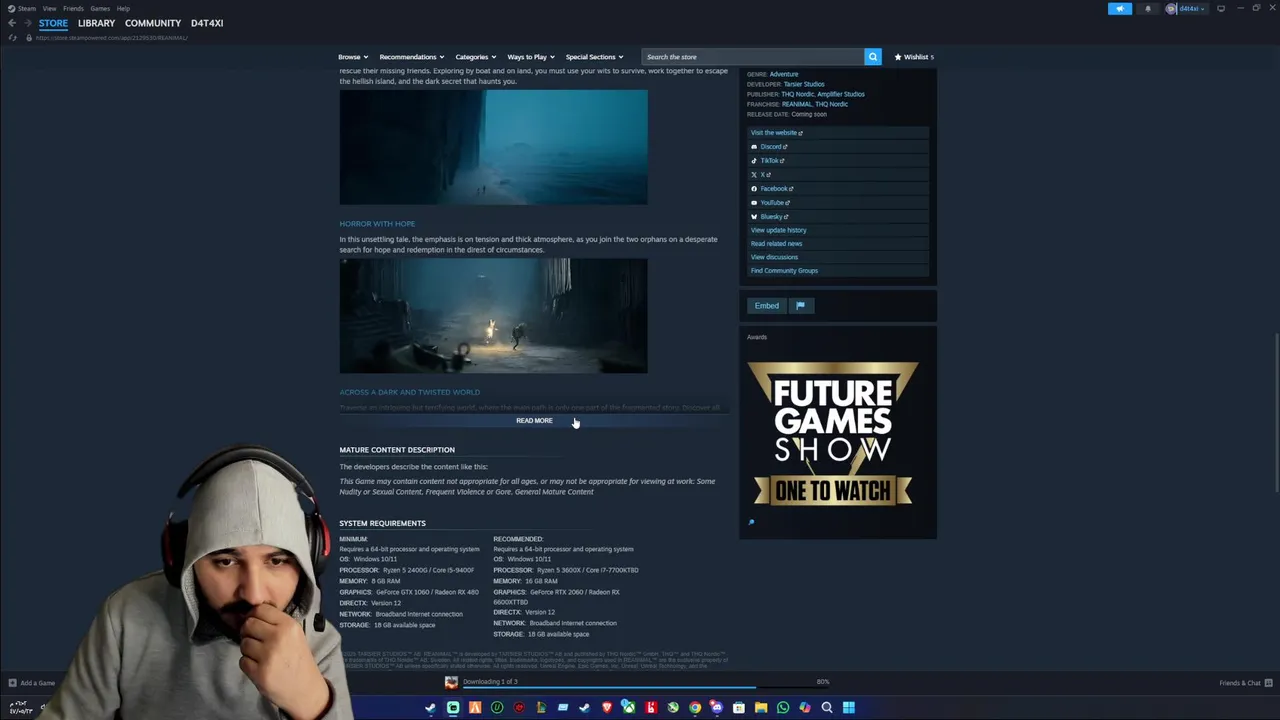Open the d4t4xi account dropdown
The image size is (1280, 720).
tap(1186, 9)
